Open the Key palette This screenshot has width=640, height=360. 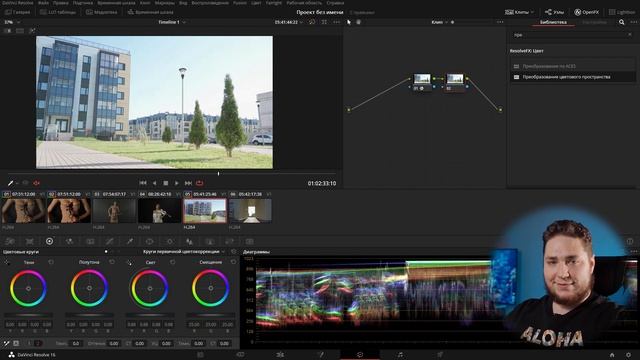coord(209,241)
